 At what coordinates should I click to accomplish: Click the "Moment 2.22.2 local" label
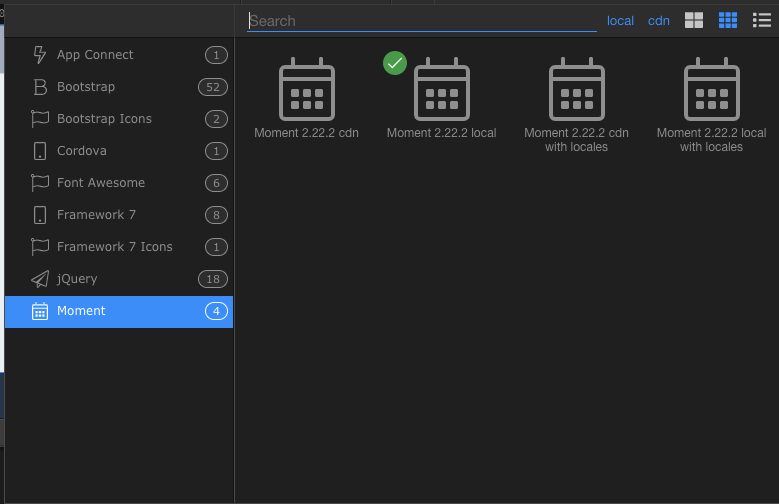(x=442, y=133)
